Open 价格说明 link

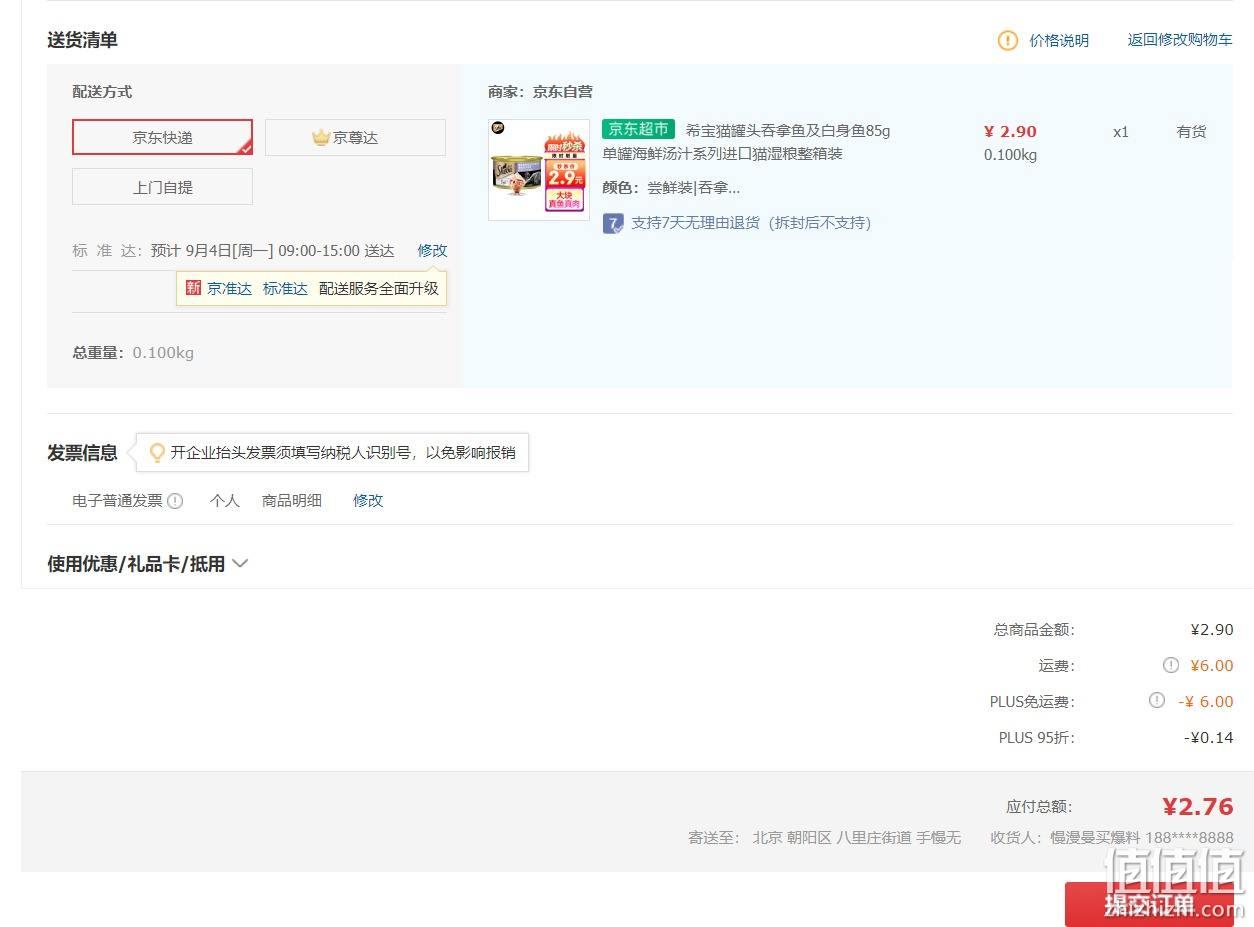click(x=1059, y=40)
